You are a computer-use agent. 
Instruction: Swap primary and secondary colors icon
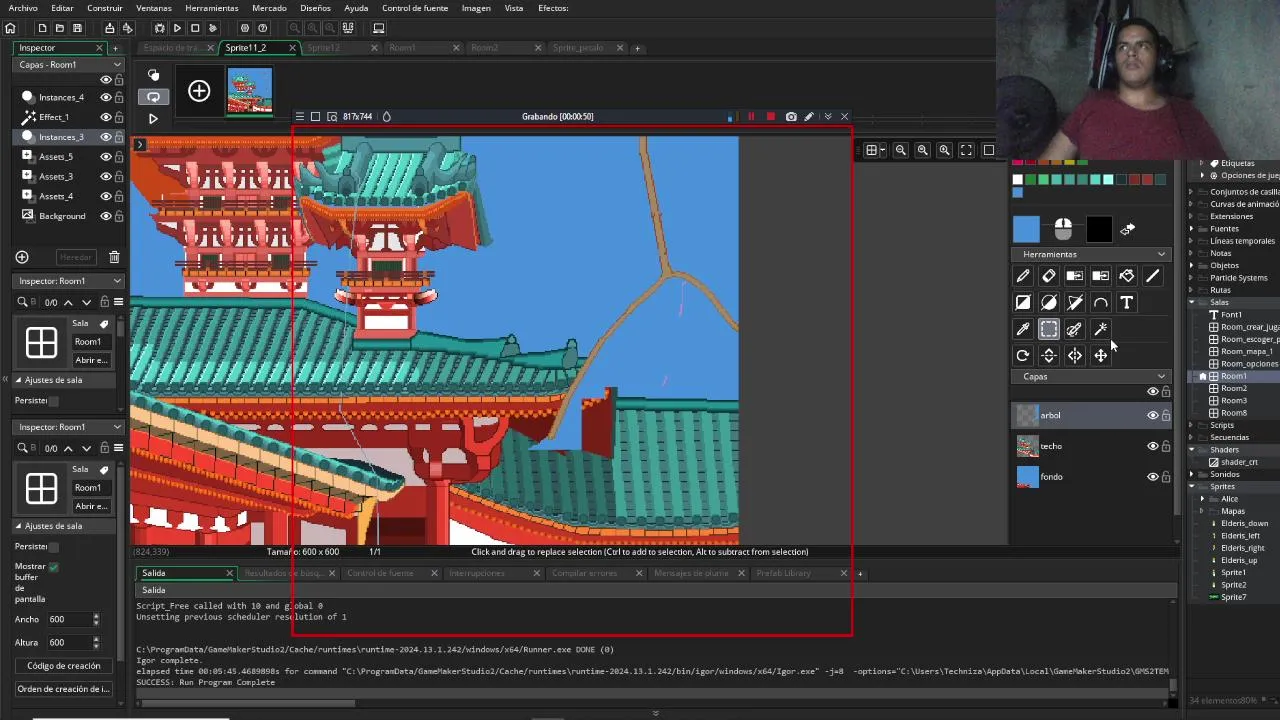pyautogui.click(x=1127, y=229)
